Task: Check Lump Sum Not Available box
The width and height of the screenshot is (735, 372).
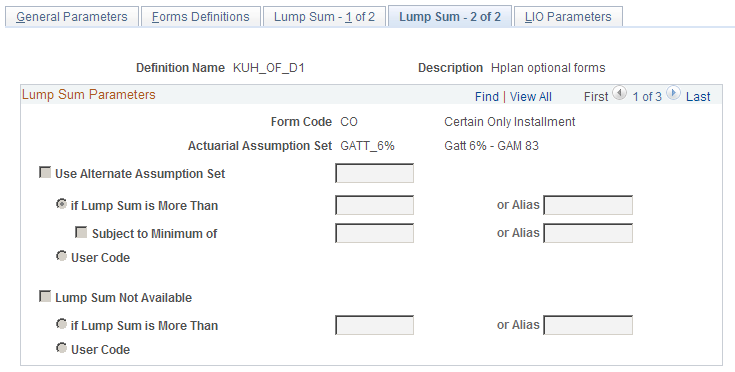Action: 45,297
